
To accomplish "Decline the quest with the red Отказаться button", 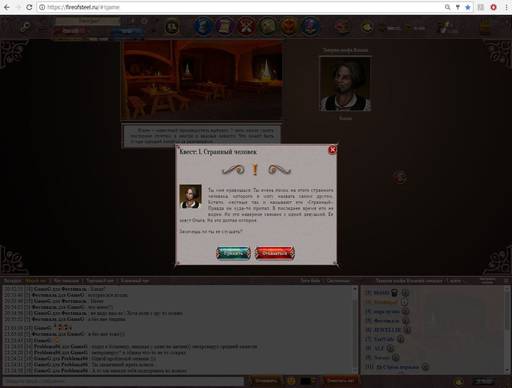I will click(275, 253).
